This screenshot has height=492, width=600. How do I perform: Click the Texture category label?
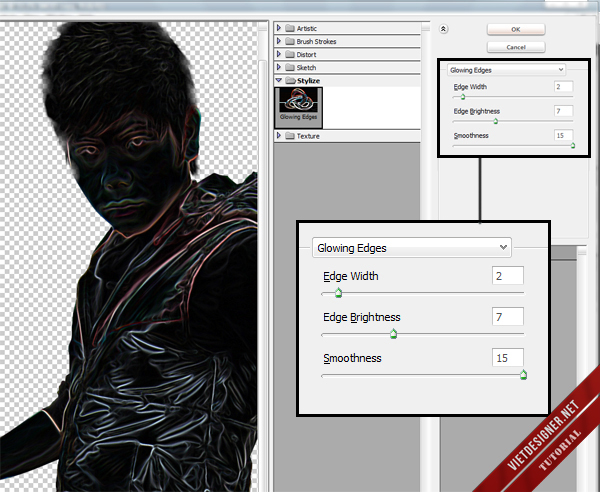[308, 136]
